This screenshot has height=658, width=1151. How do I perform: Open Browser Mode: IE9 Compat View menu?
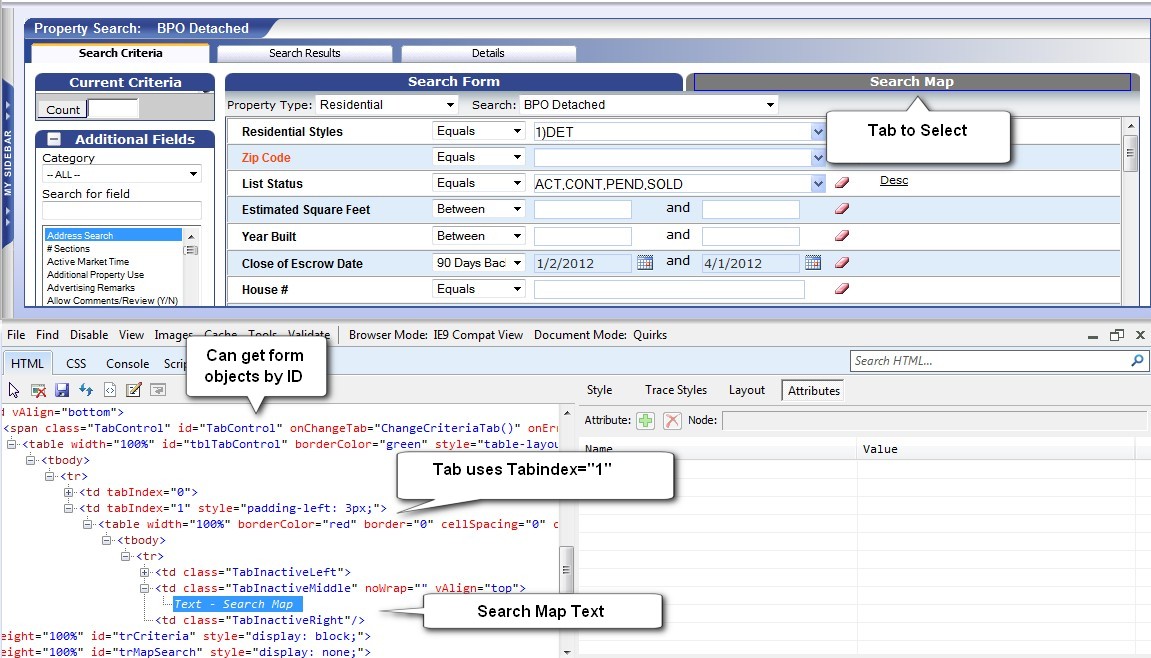coord(436,335)
